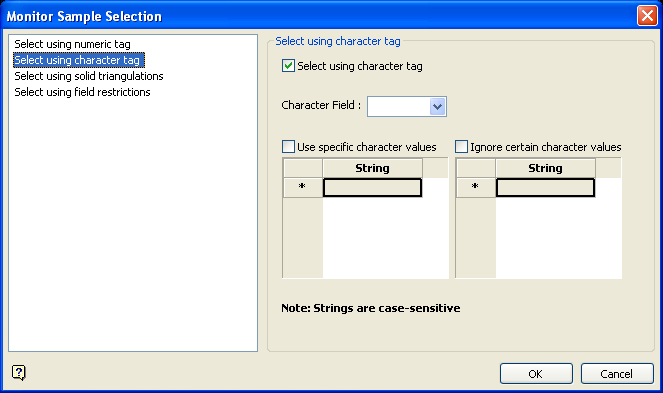Uncheck Select using character tag checkbox
Image resolution: width=663 pixels, height=393 pixels.
288,66
